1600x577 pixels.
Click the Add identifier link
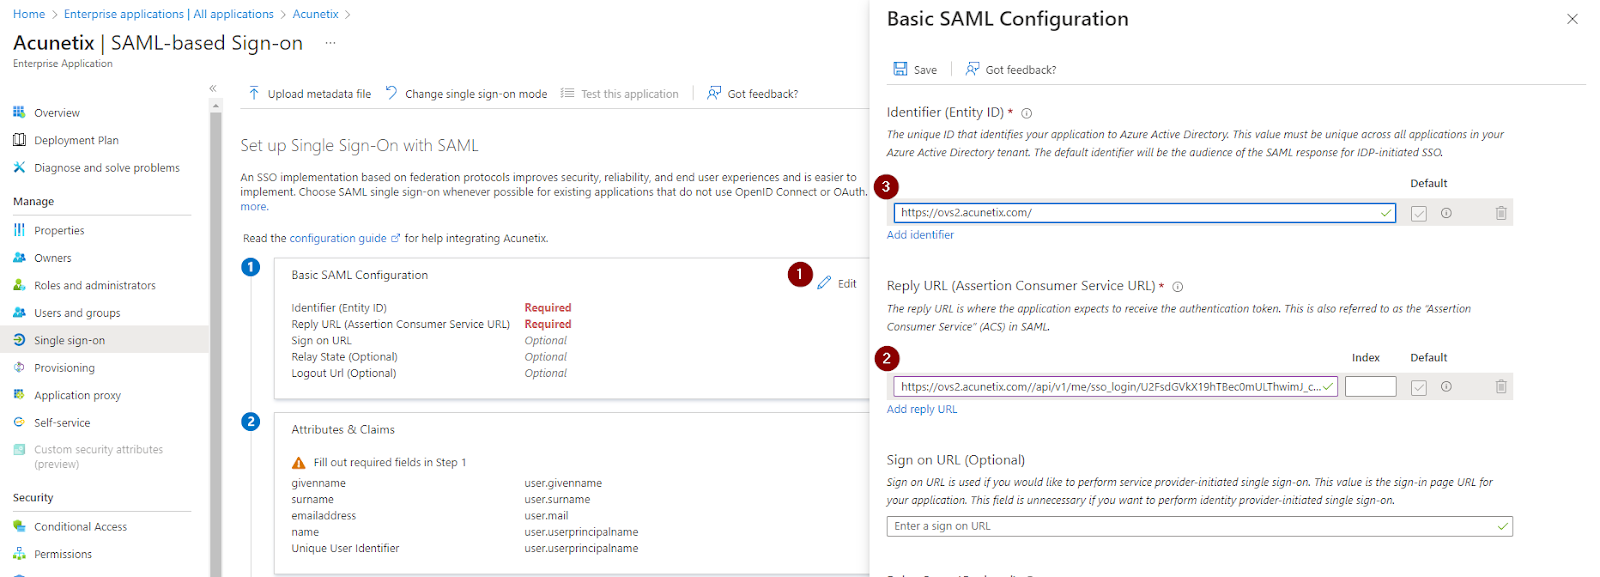click(920, 235)
